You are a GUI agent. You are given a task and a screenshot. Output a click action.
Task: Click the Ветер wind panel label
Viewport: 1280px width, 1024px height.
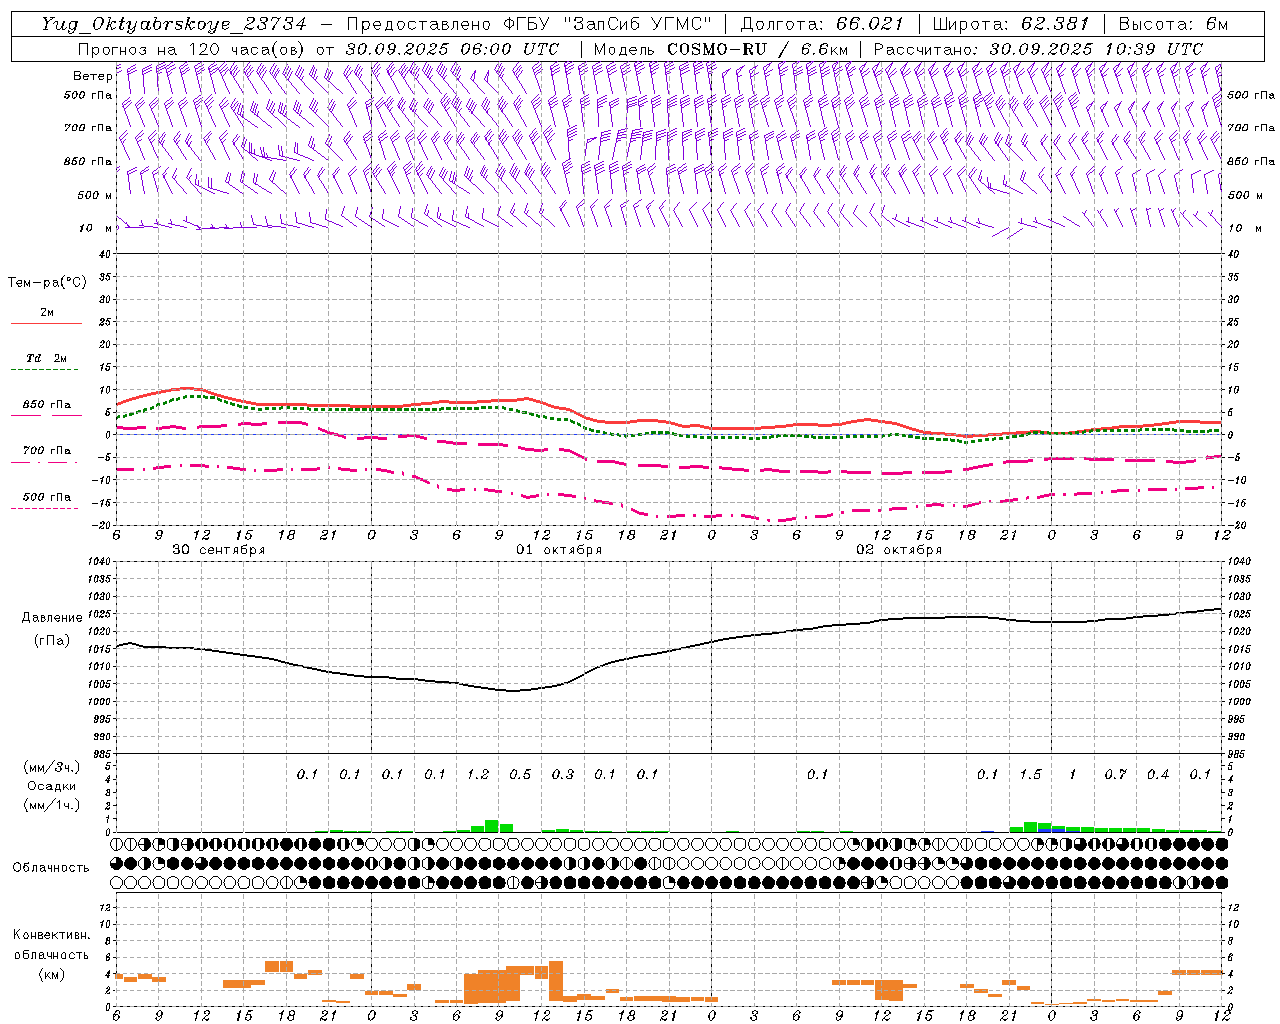click(x=92, y=76)
